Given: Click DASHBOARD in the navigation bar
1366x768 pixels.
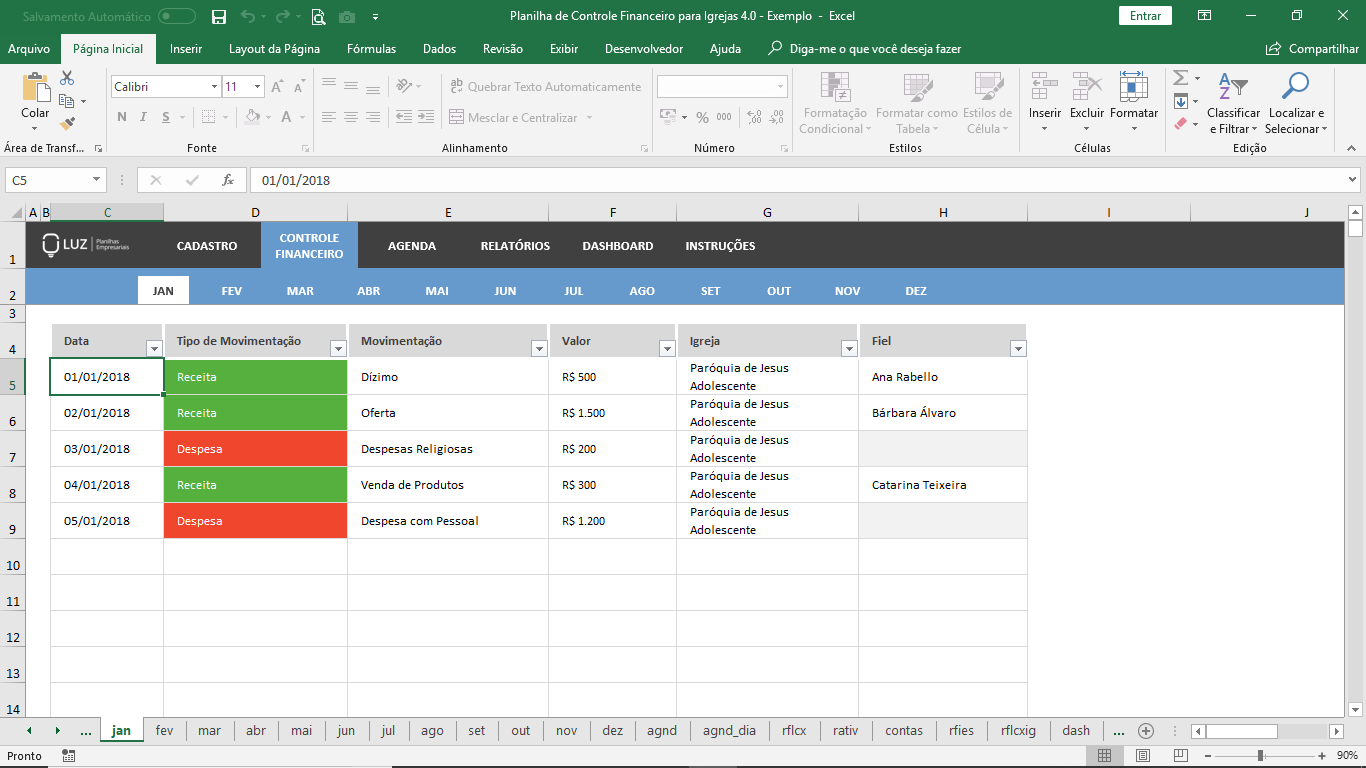Looking at the screenshot, I should coord(617,246).
